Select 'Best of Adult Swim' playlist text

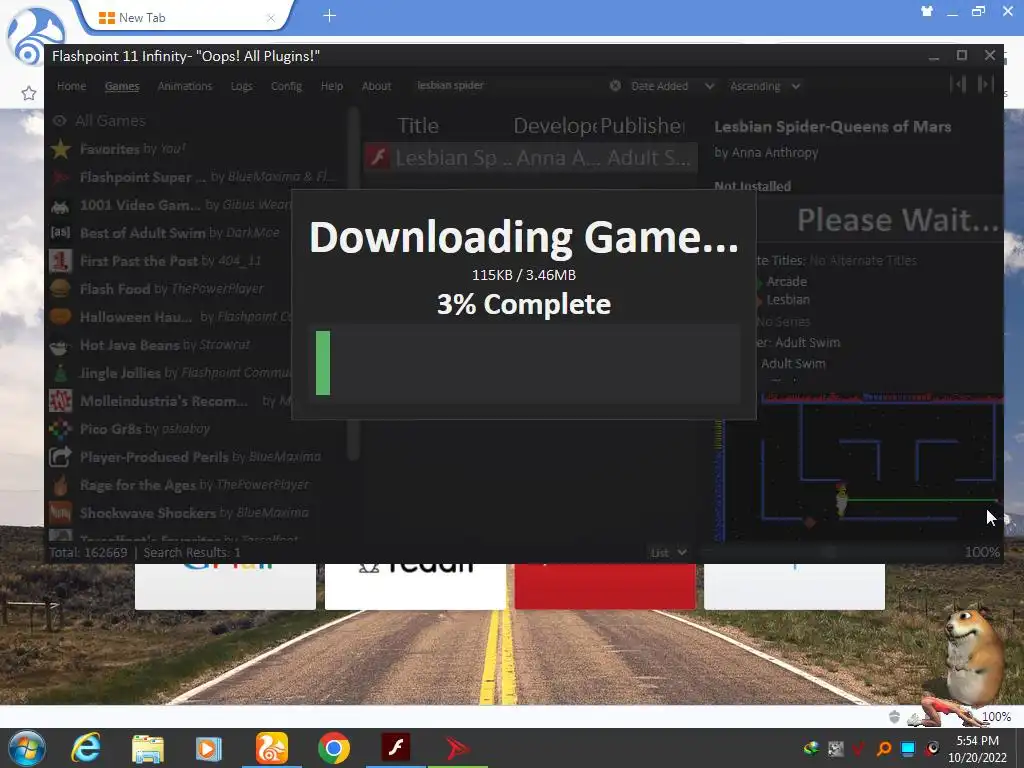143,233
